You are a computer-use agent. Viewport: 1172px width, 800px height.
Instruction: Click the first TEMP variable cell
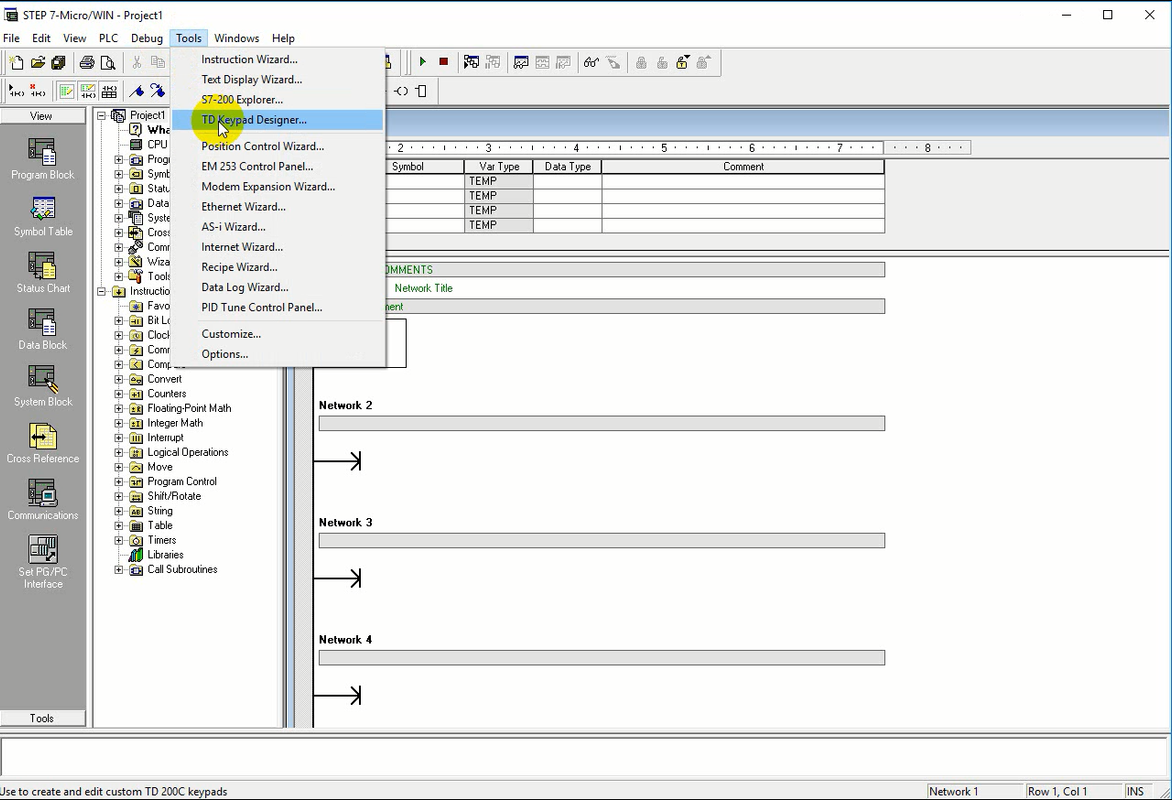(x=499, y=181)
